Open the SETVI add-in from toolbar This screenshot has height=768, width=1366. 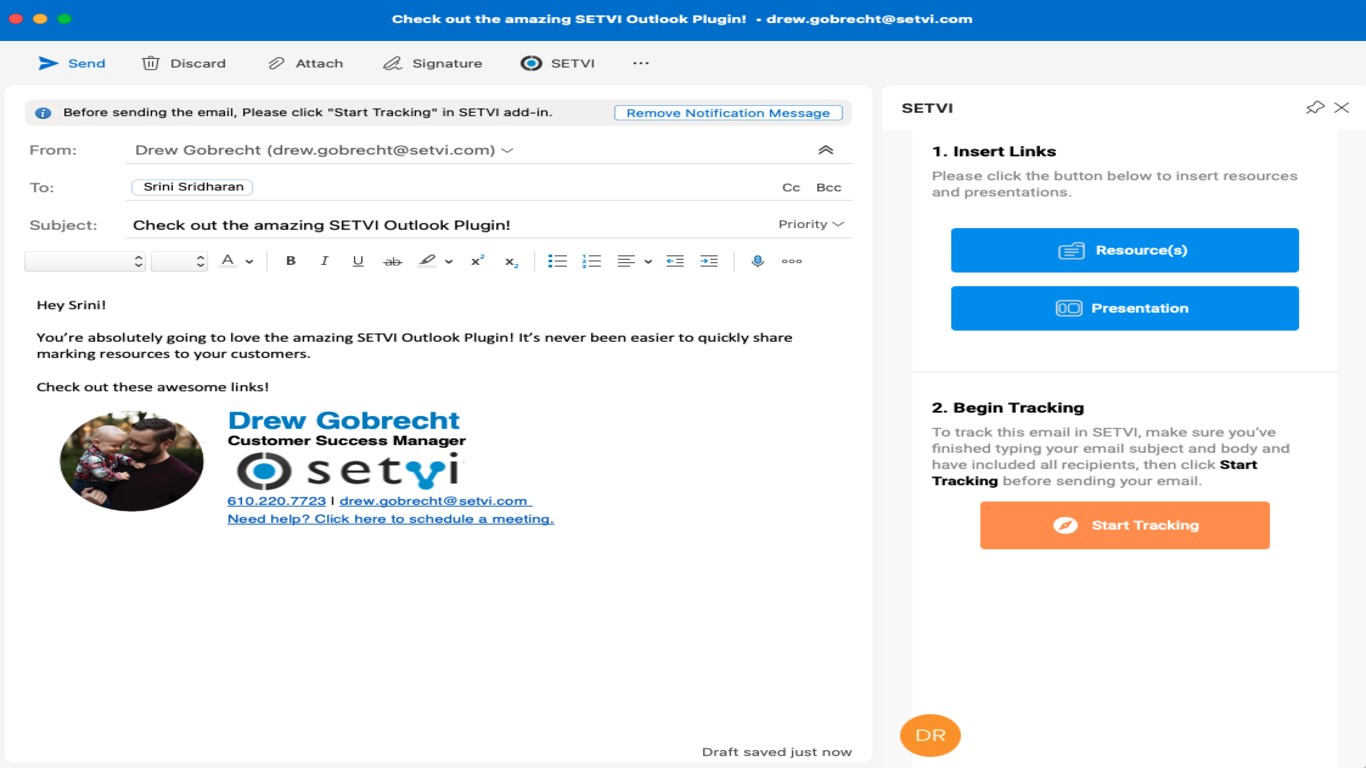pos(557,63)
